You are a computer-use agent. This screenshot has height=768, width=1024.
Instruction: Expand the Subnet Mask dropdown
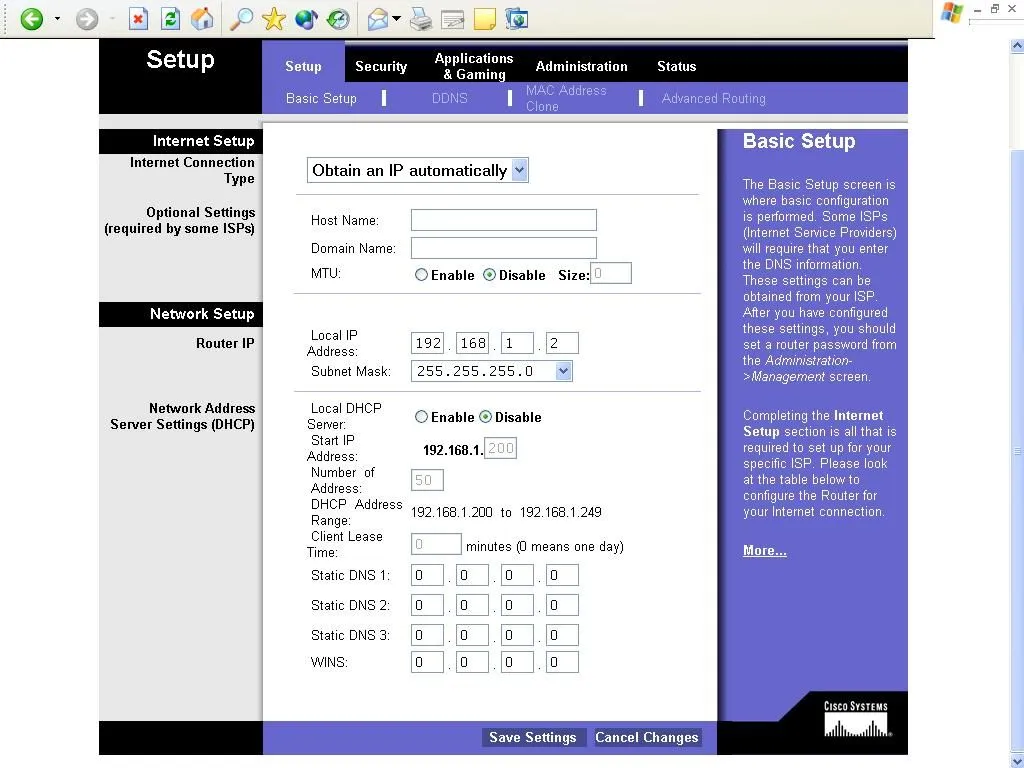[x=563, y=371]
